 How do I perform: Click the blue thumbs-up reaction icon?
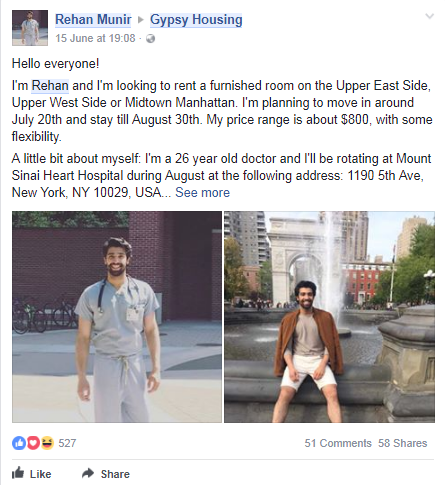[x=19, y=443]
